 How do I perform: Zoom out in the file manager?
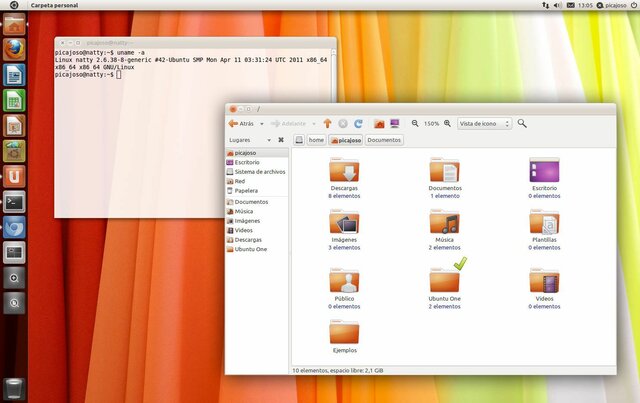pos(415,123)
